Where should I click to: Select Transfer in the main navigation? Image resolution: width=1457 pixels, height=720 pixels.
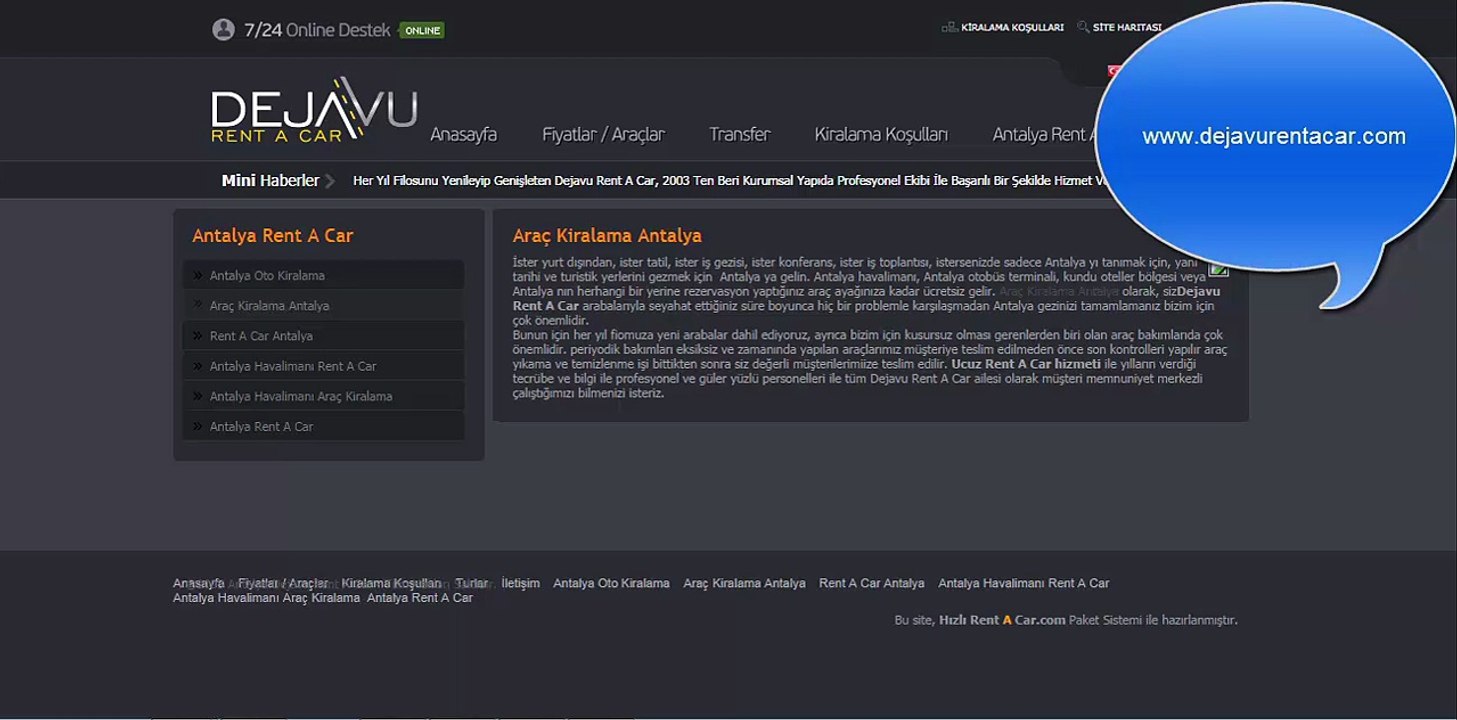[740, 134]
